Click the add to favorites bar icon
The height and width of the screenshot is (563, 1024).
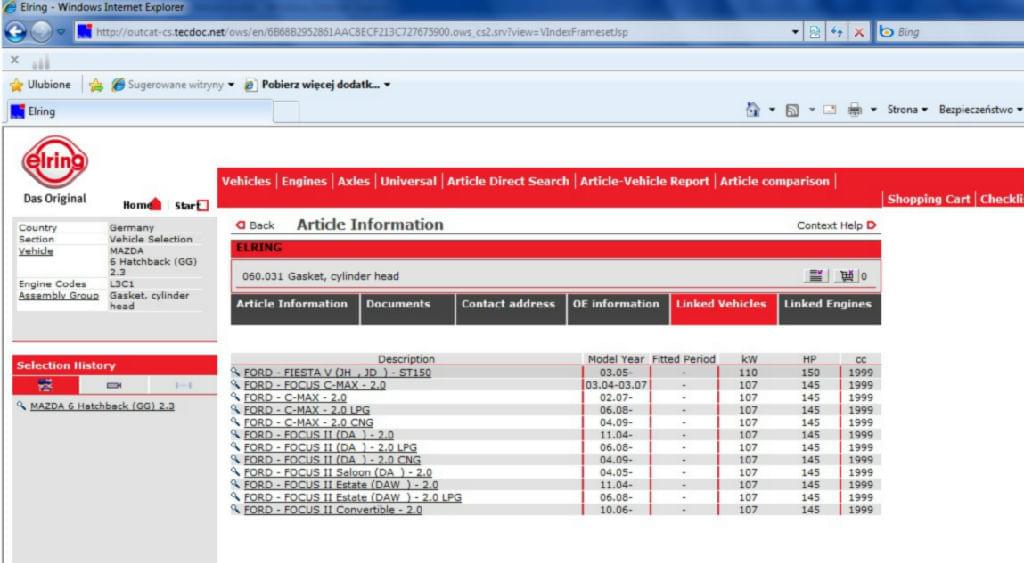click(x=96, y=85)
